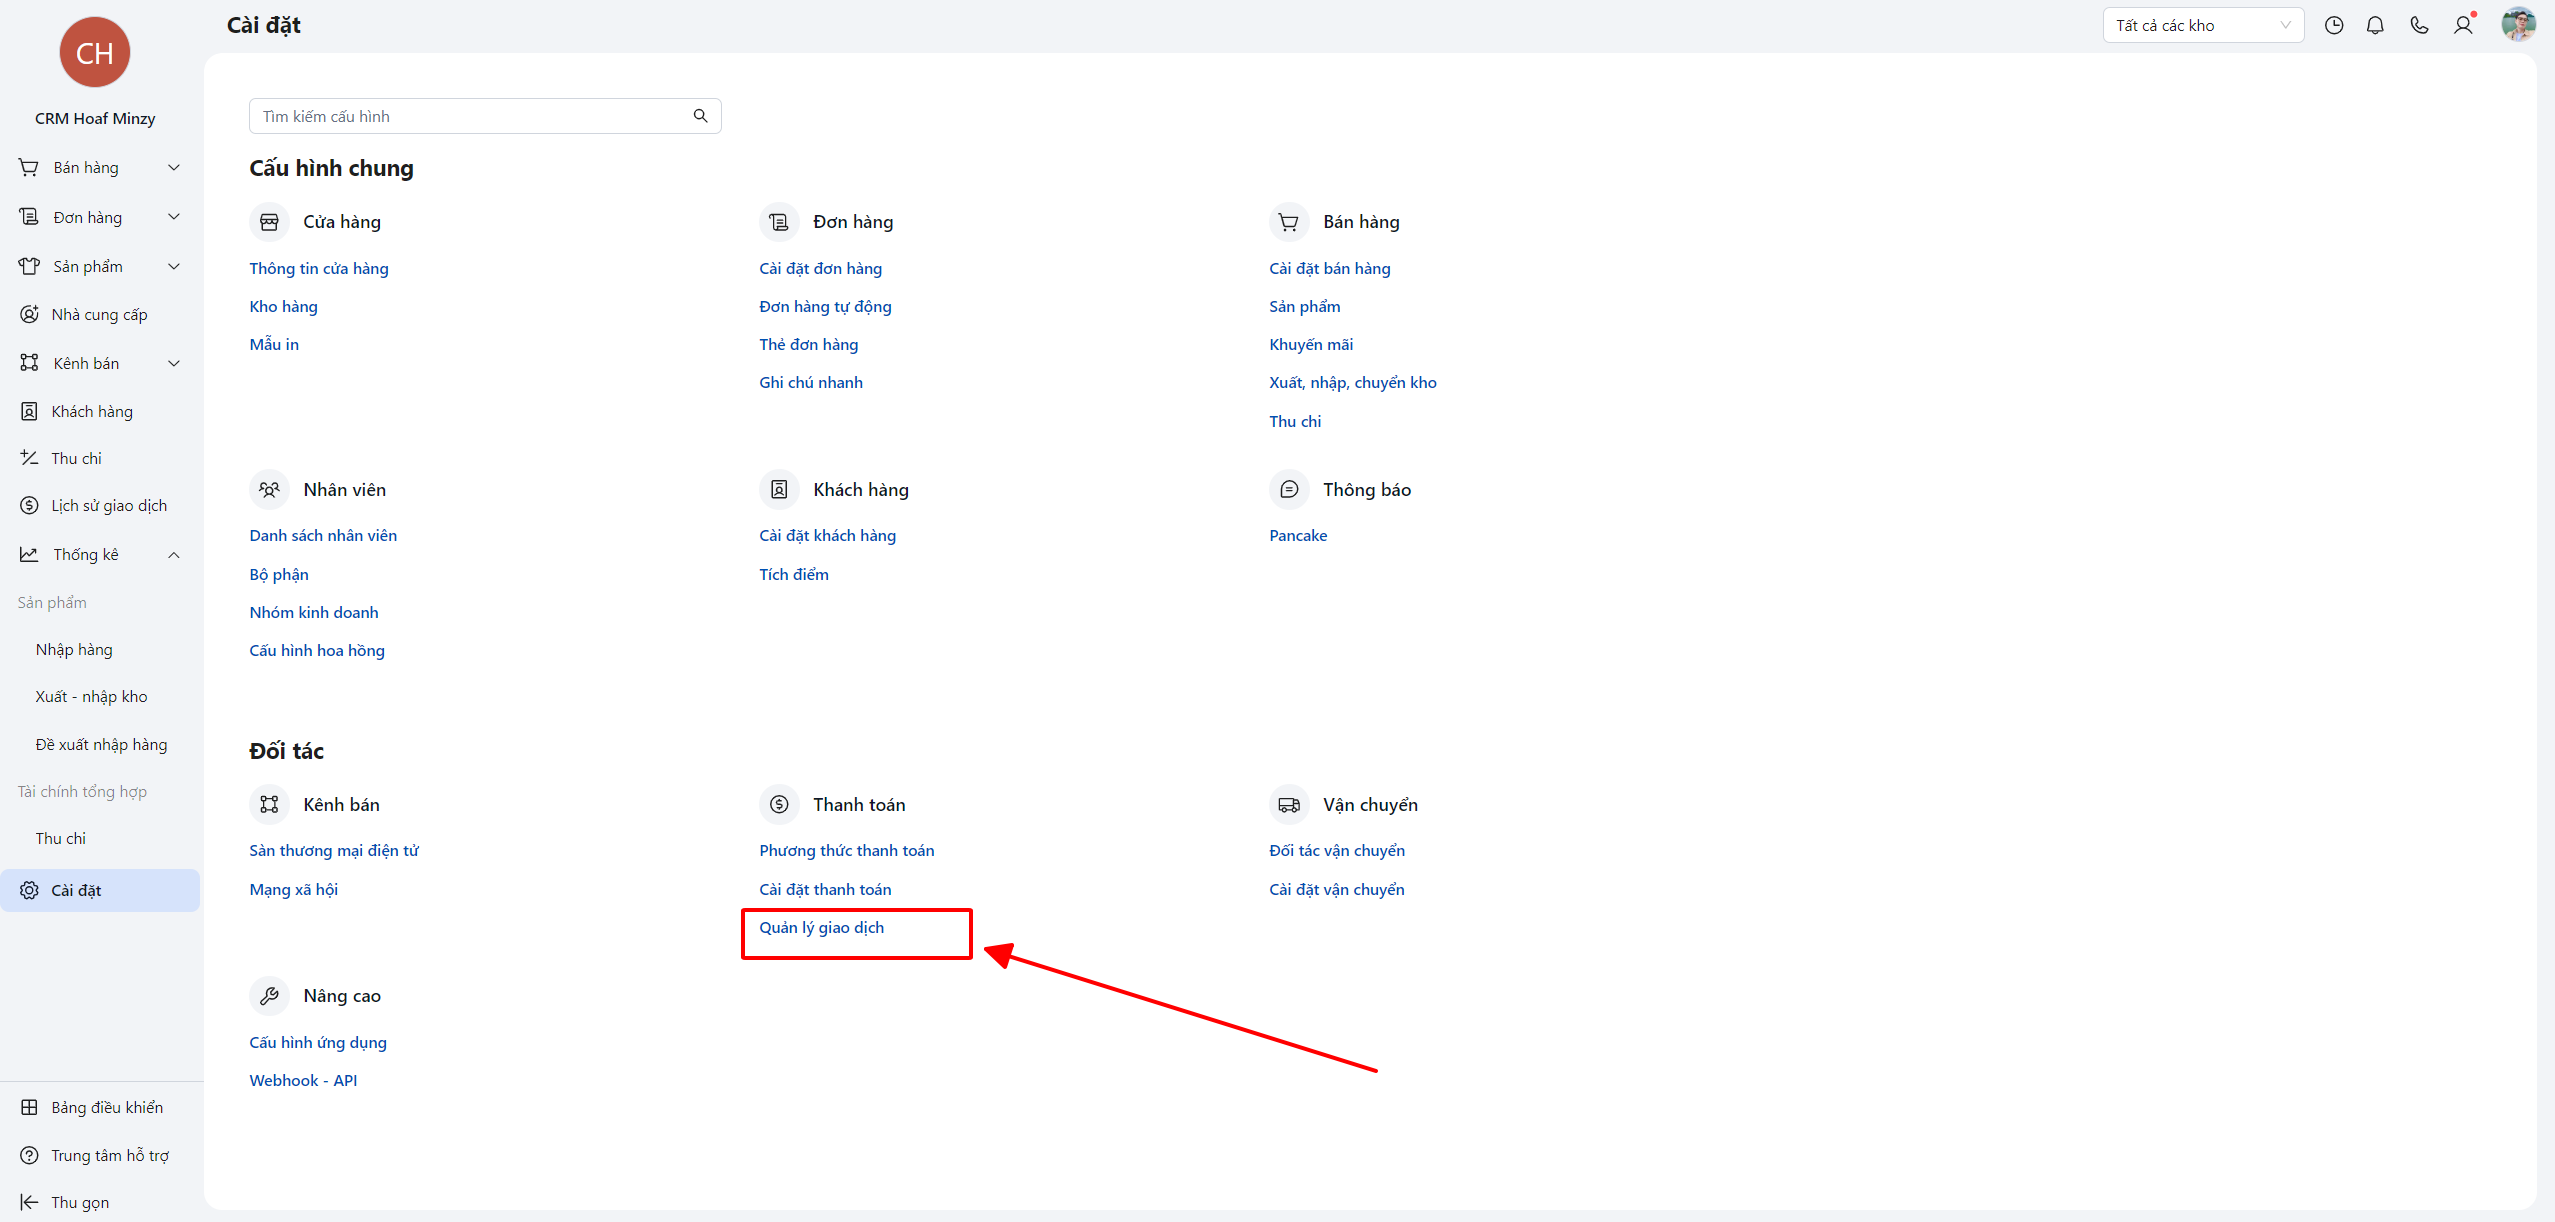Open the Tất cả các kho dropdown
2555x1222 pixels.
(x=2203, y=26)
